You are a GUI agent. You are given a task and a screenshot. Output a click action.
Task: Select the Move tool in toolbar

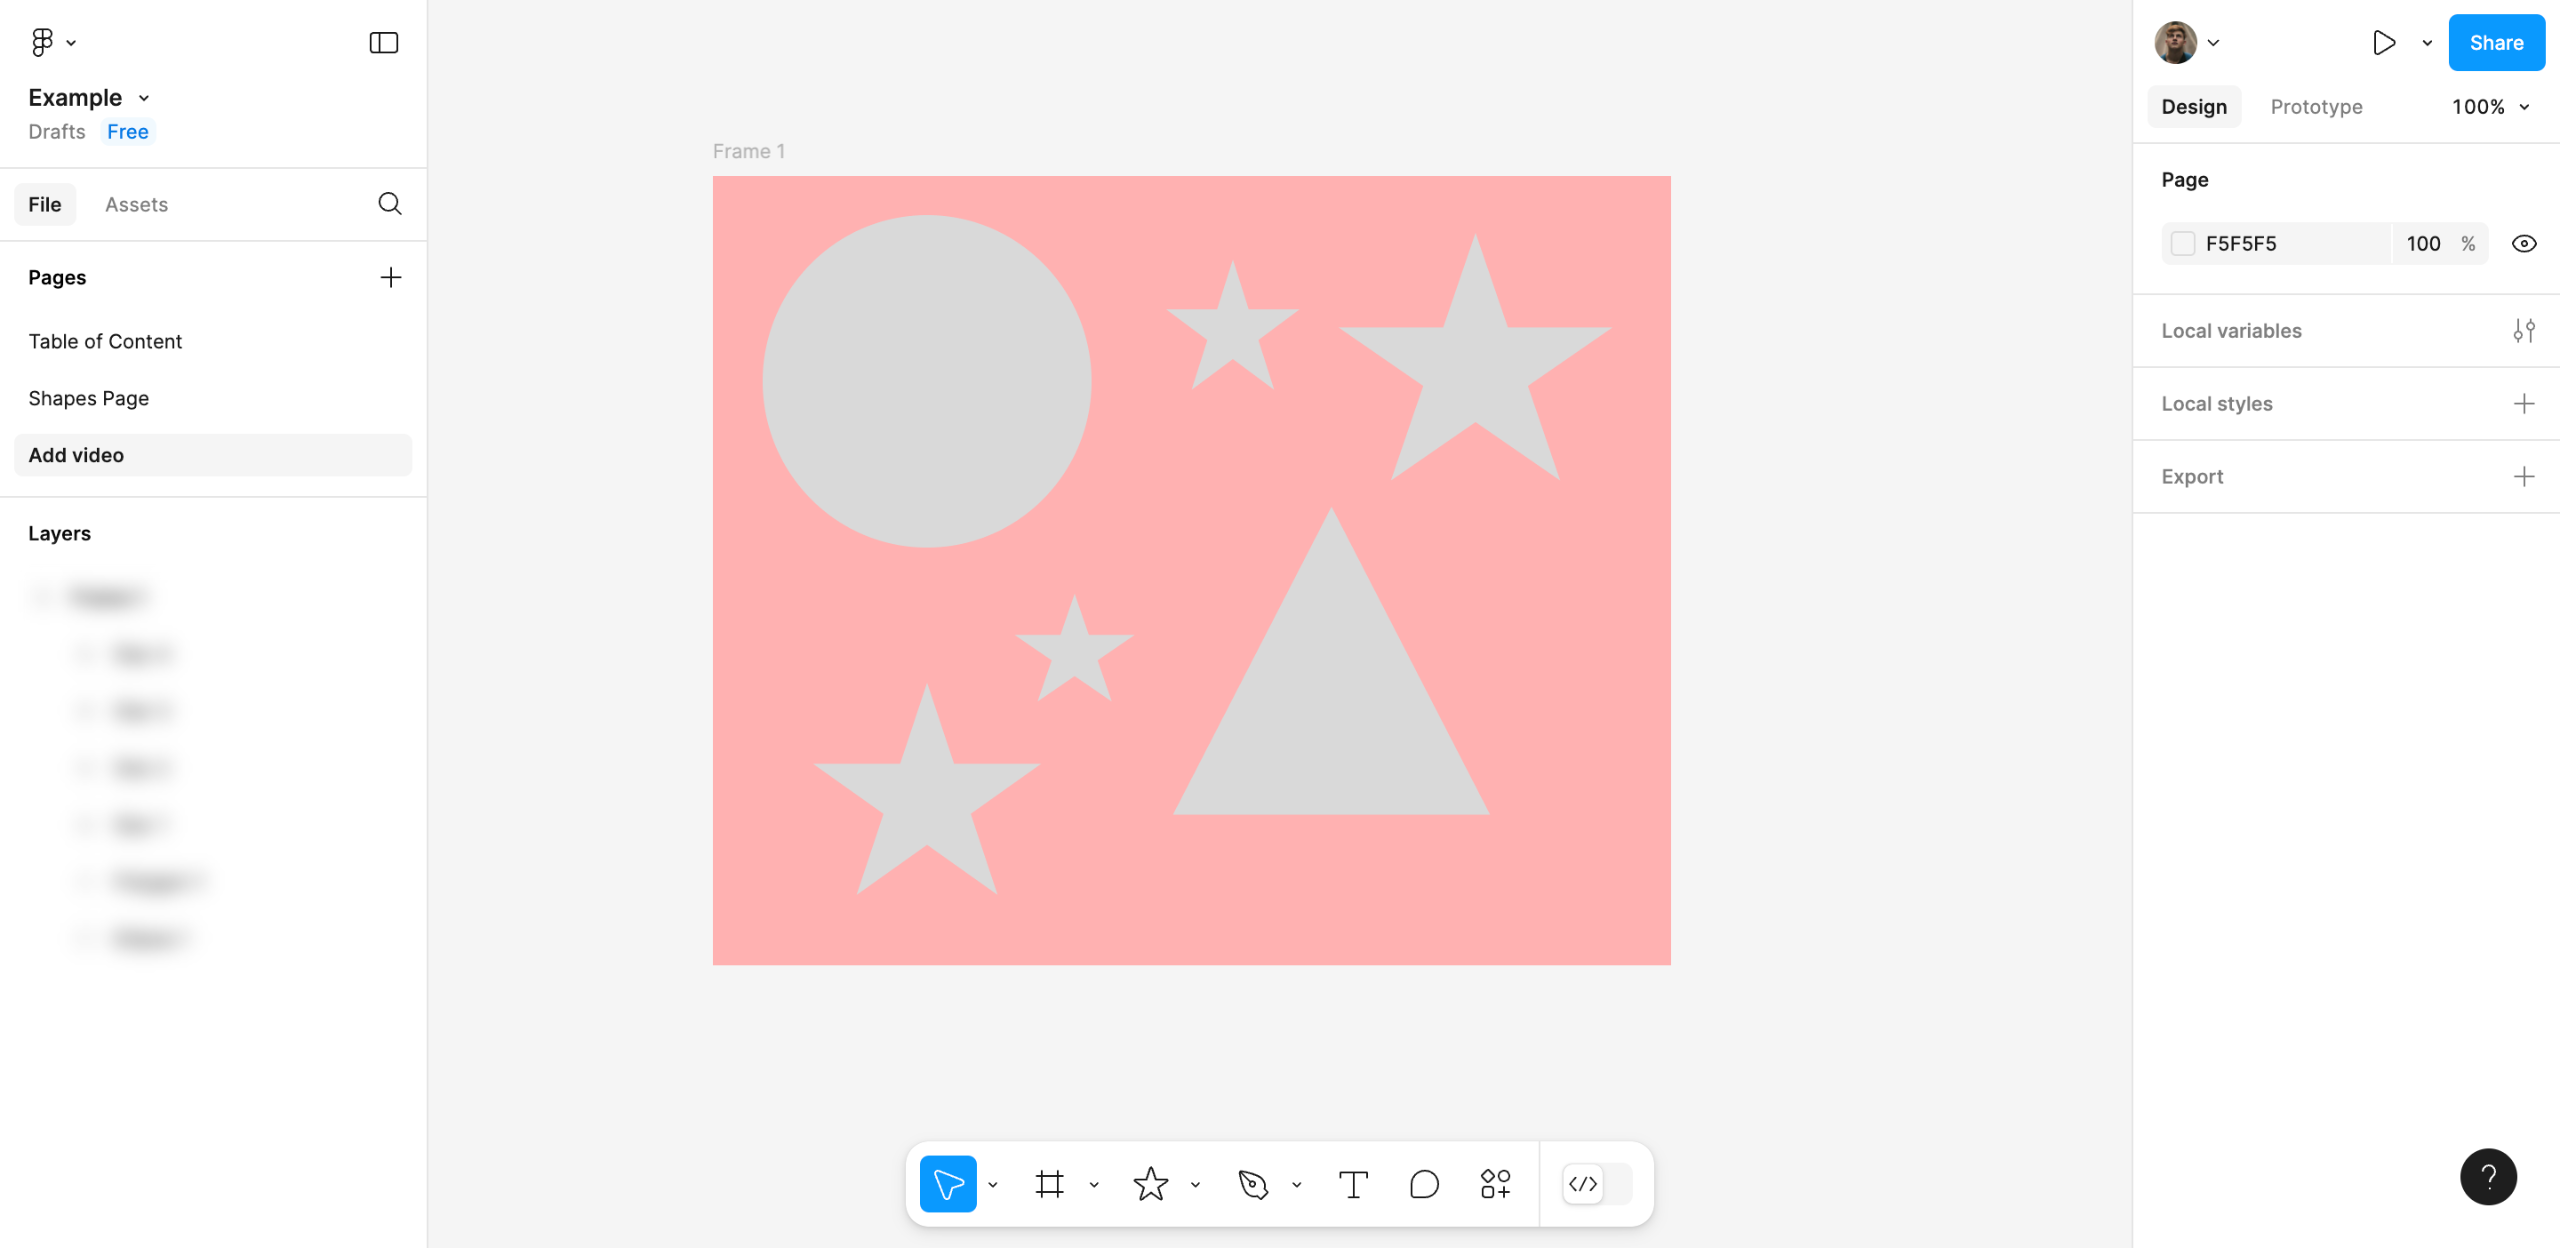click(x=947, y=1184)
